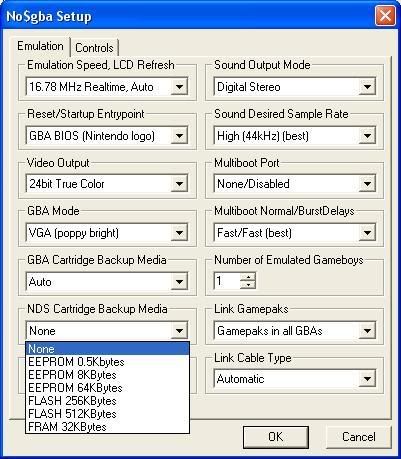Open the Multiboot Port dropdown
The width and height of the screenshot is (401, 459).
coord(367,184)
